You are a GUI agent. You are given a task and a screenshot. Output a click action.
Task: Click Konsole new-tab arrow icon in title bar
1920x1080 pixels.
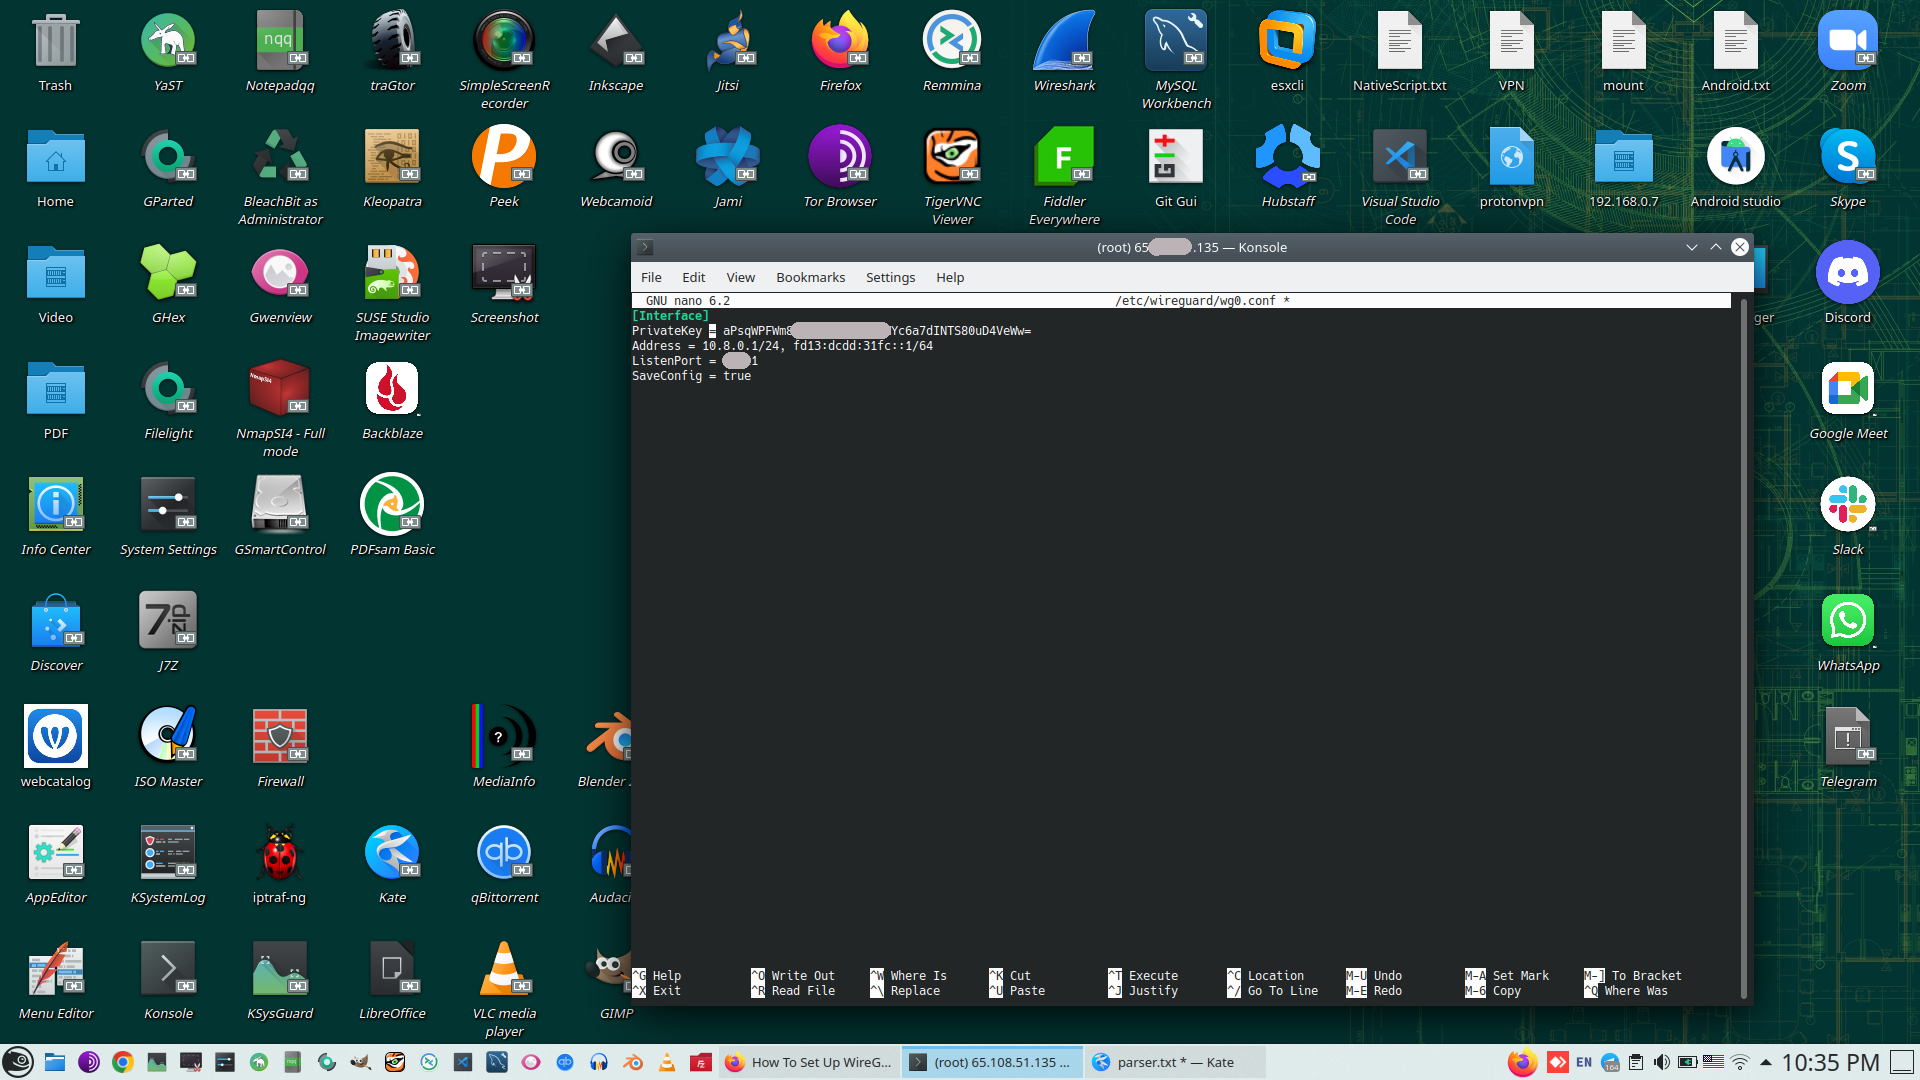(645, 247)
